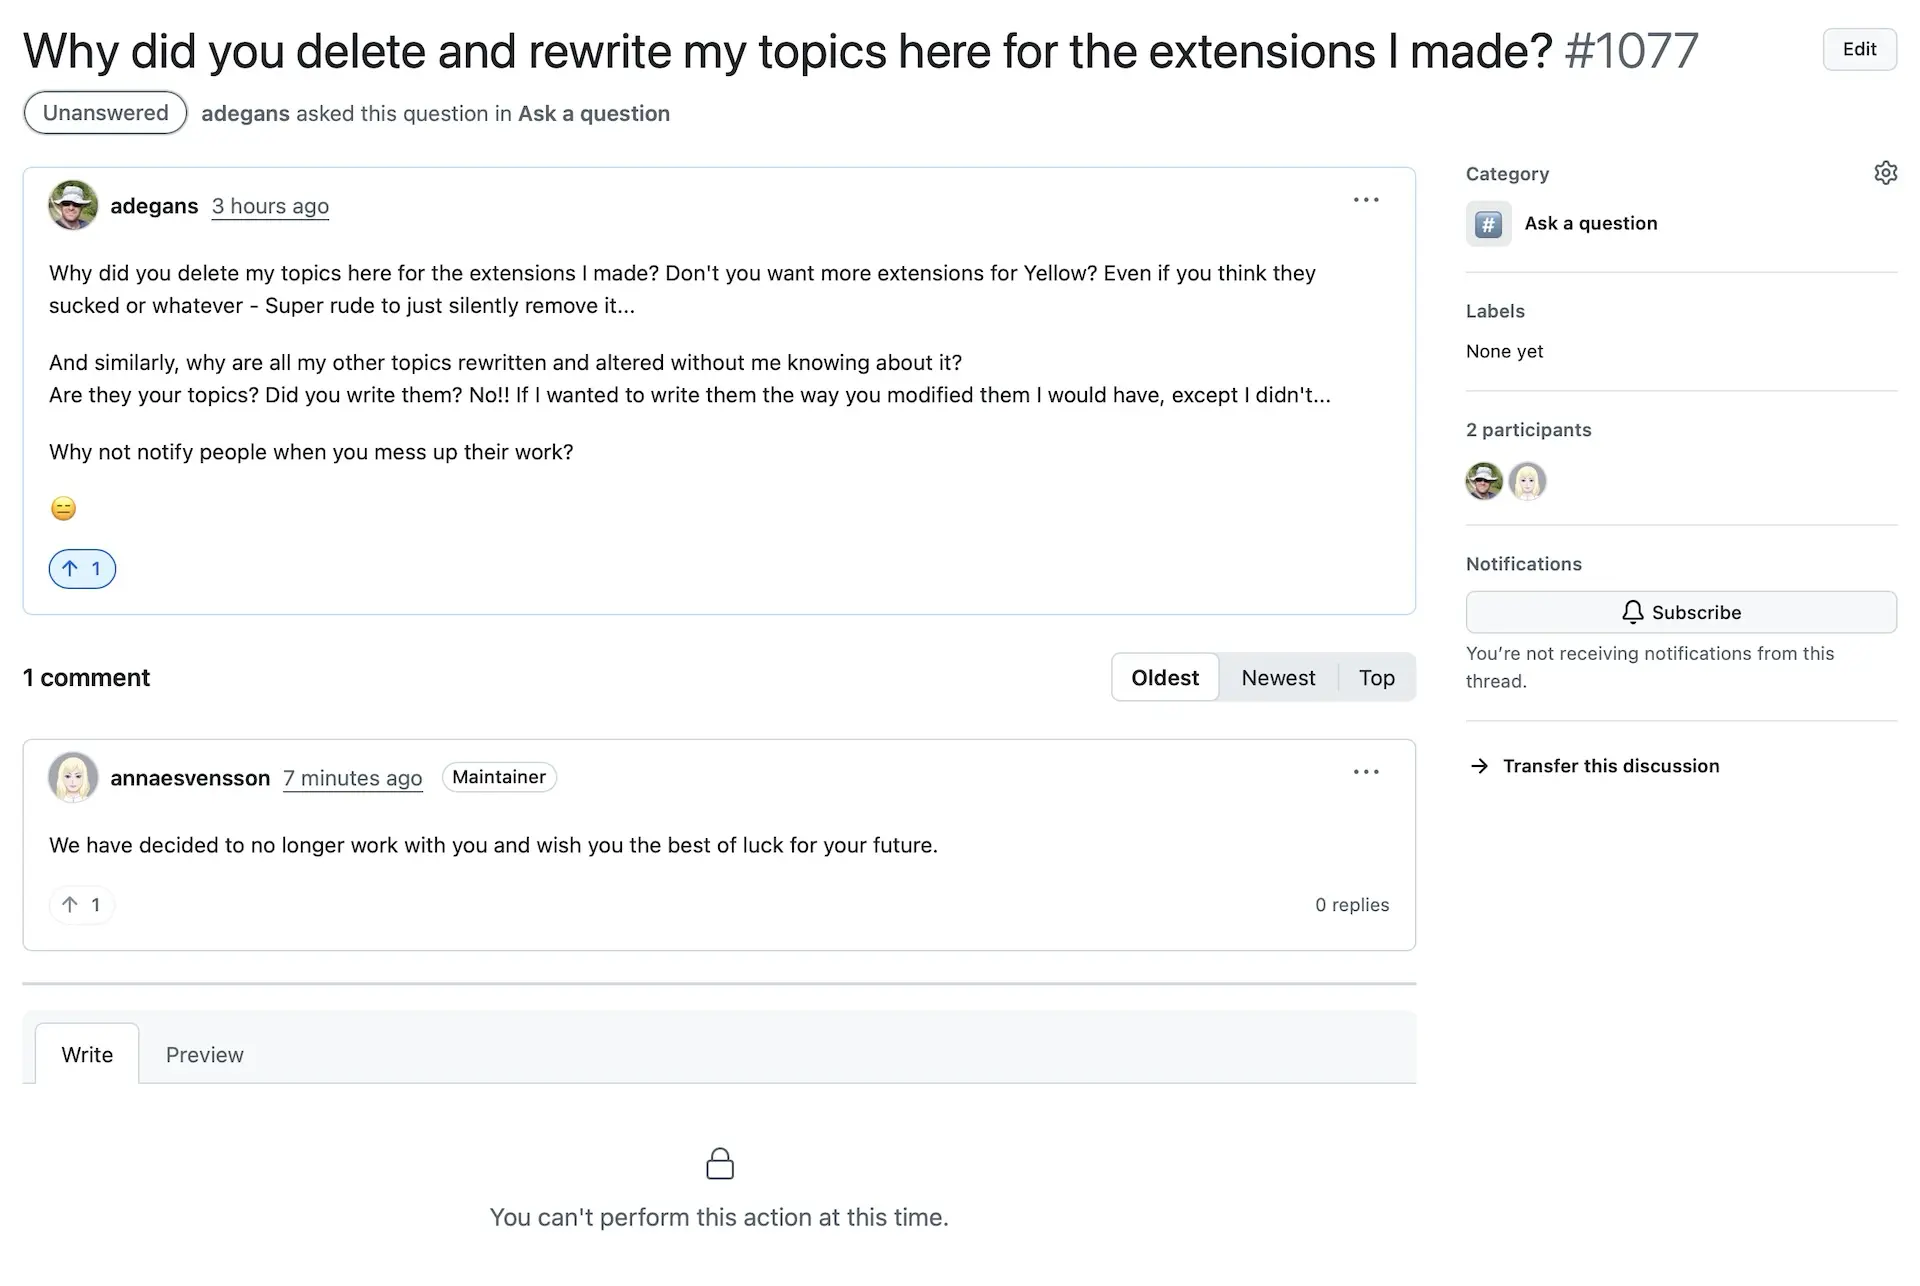This screenshot has width=1920, height=1286.
Task: Open the '3 hours ago' timestamp link
Action: click(x=270, y=206)
